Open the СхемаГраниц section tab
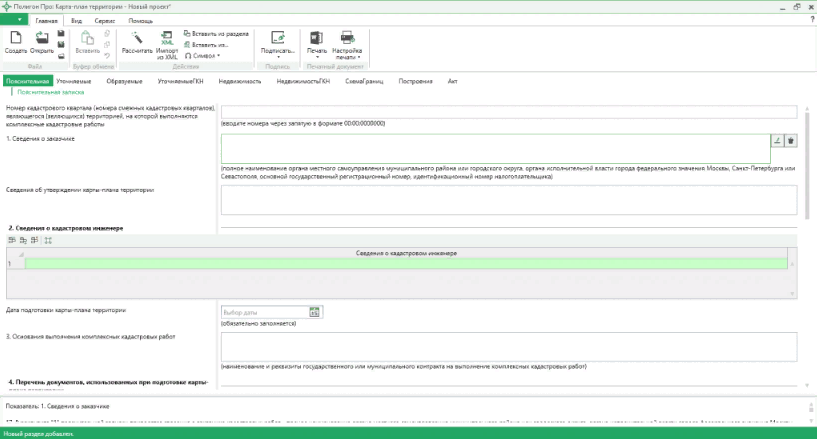817x439 pixels. 365,81
